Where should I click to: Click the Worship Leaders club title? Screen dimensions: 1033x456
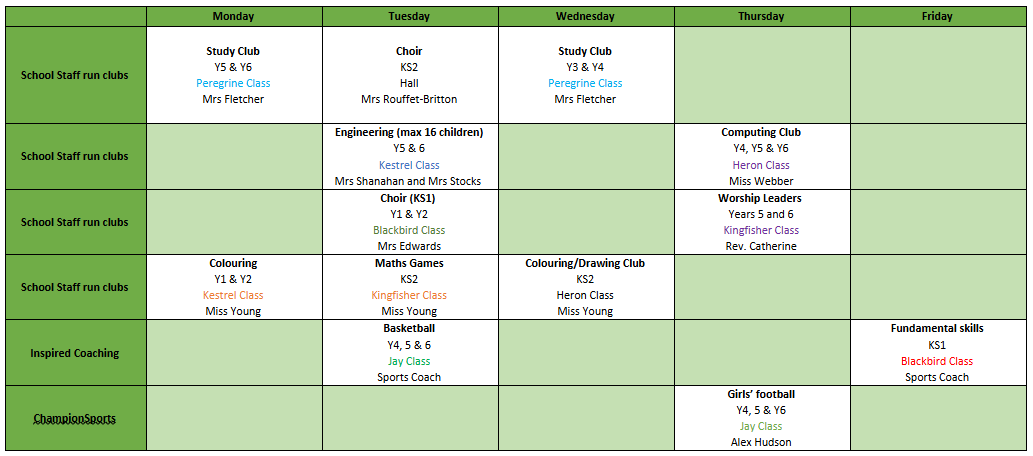coord(761,198)
